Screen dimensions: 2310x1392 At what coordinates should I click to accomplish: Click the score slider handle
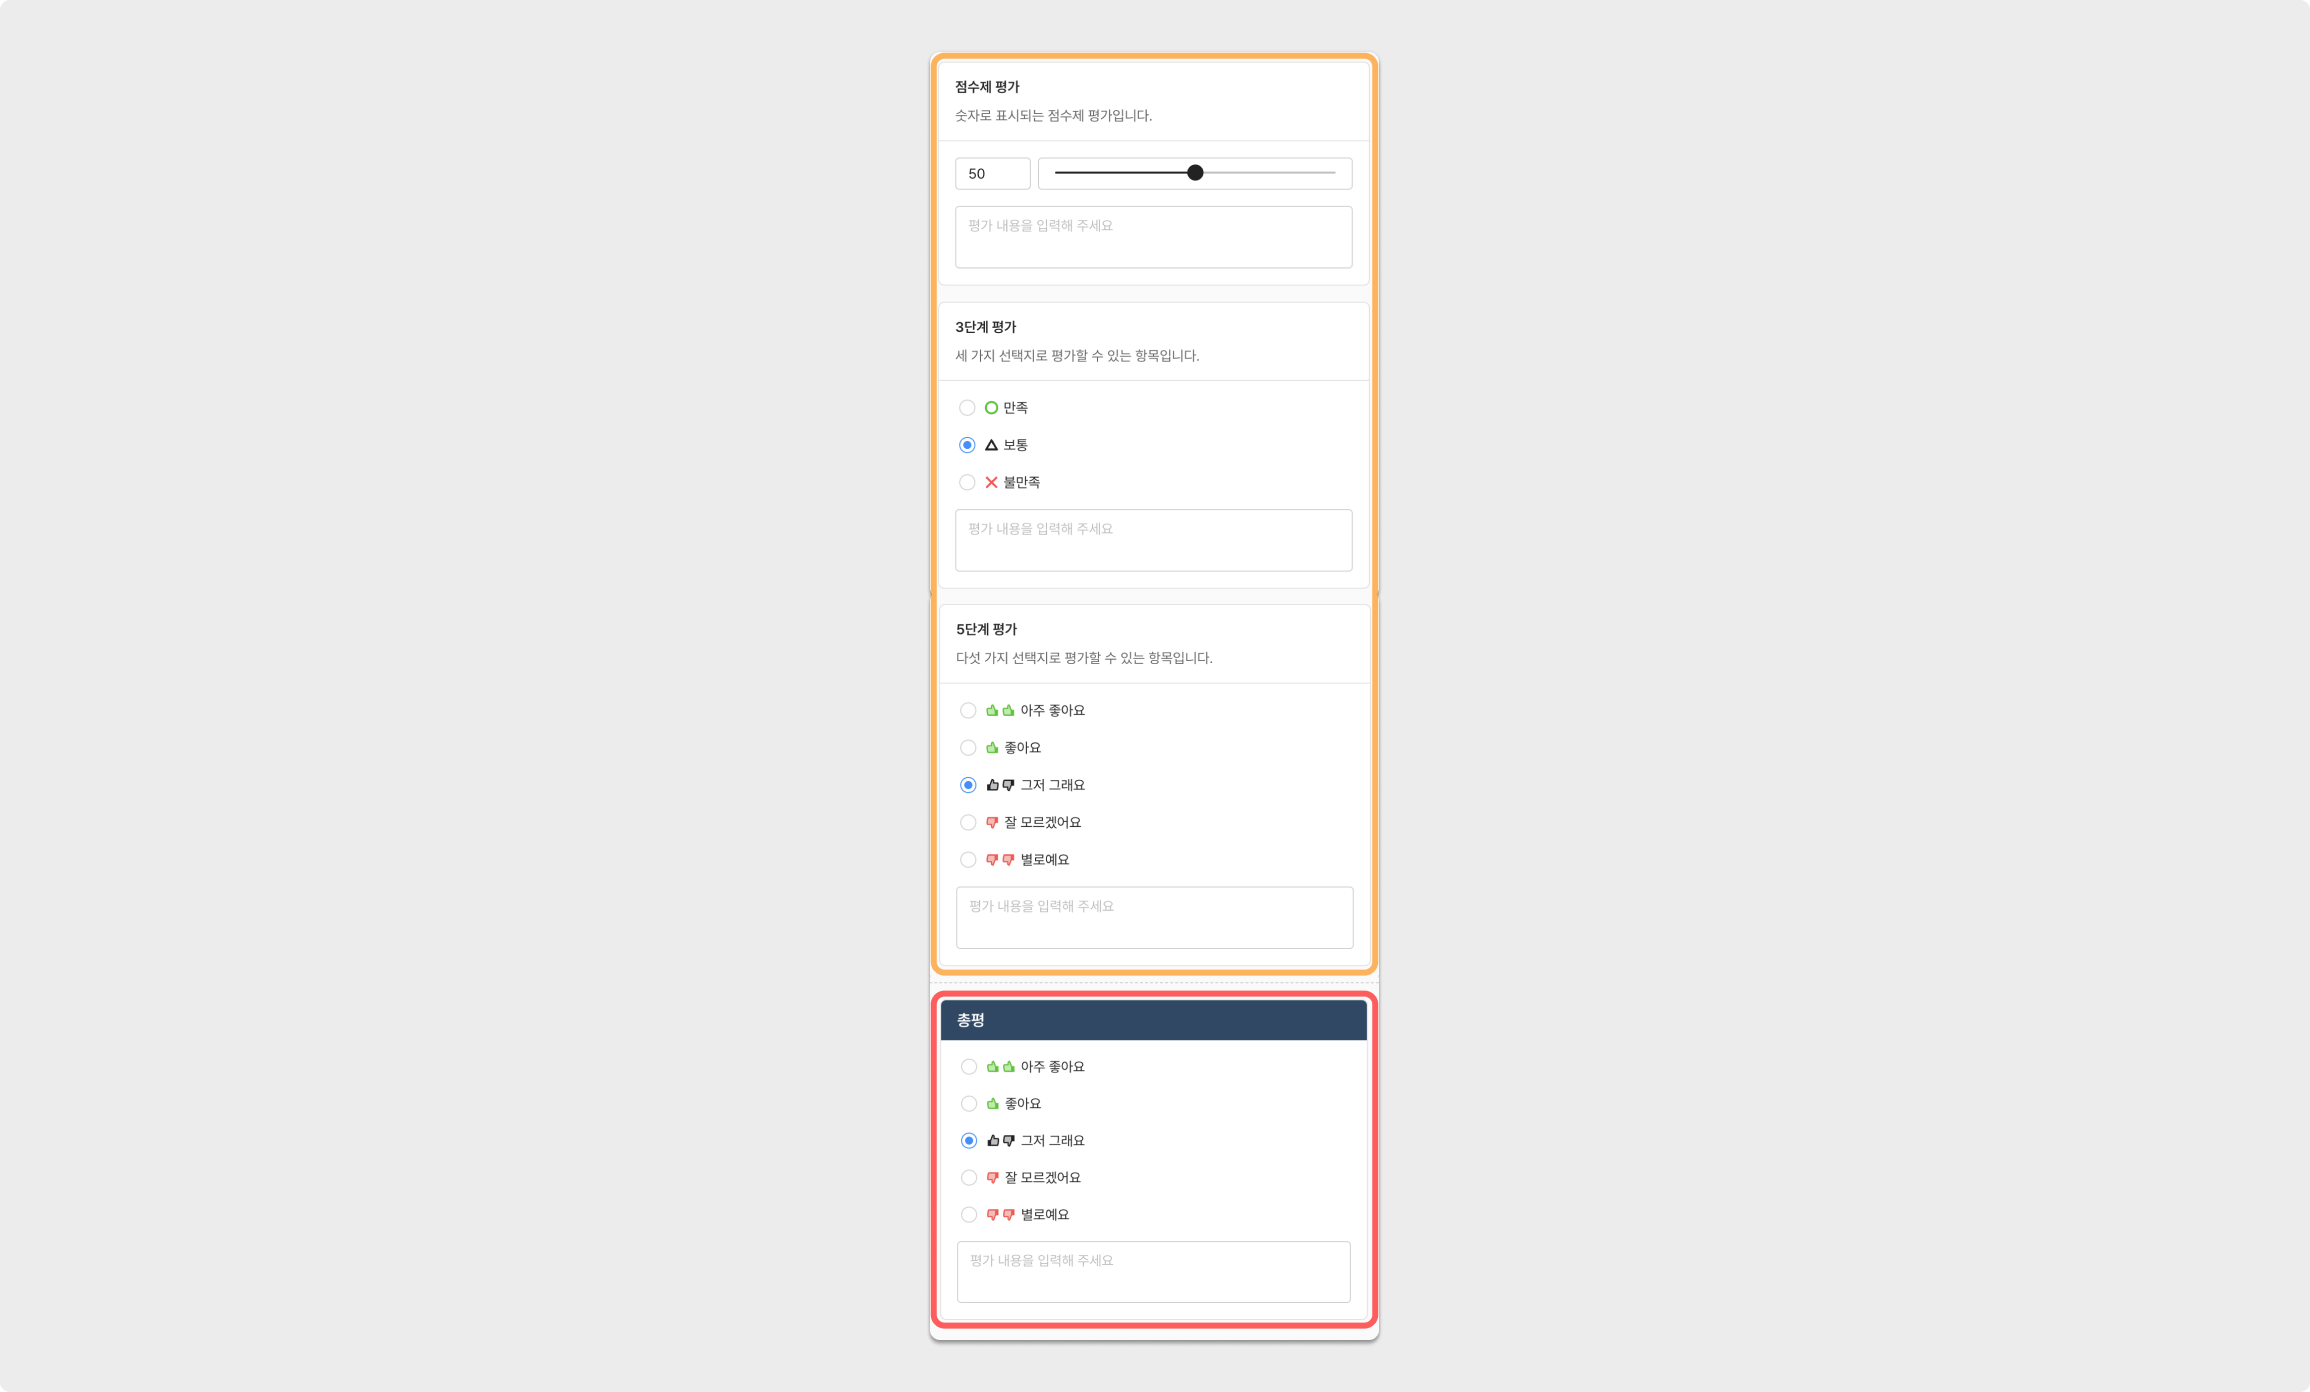(1195, 173)
